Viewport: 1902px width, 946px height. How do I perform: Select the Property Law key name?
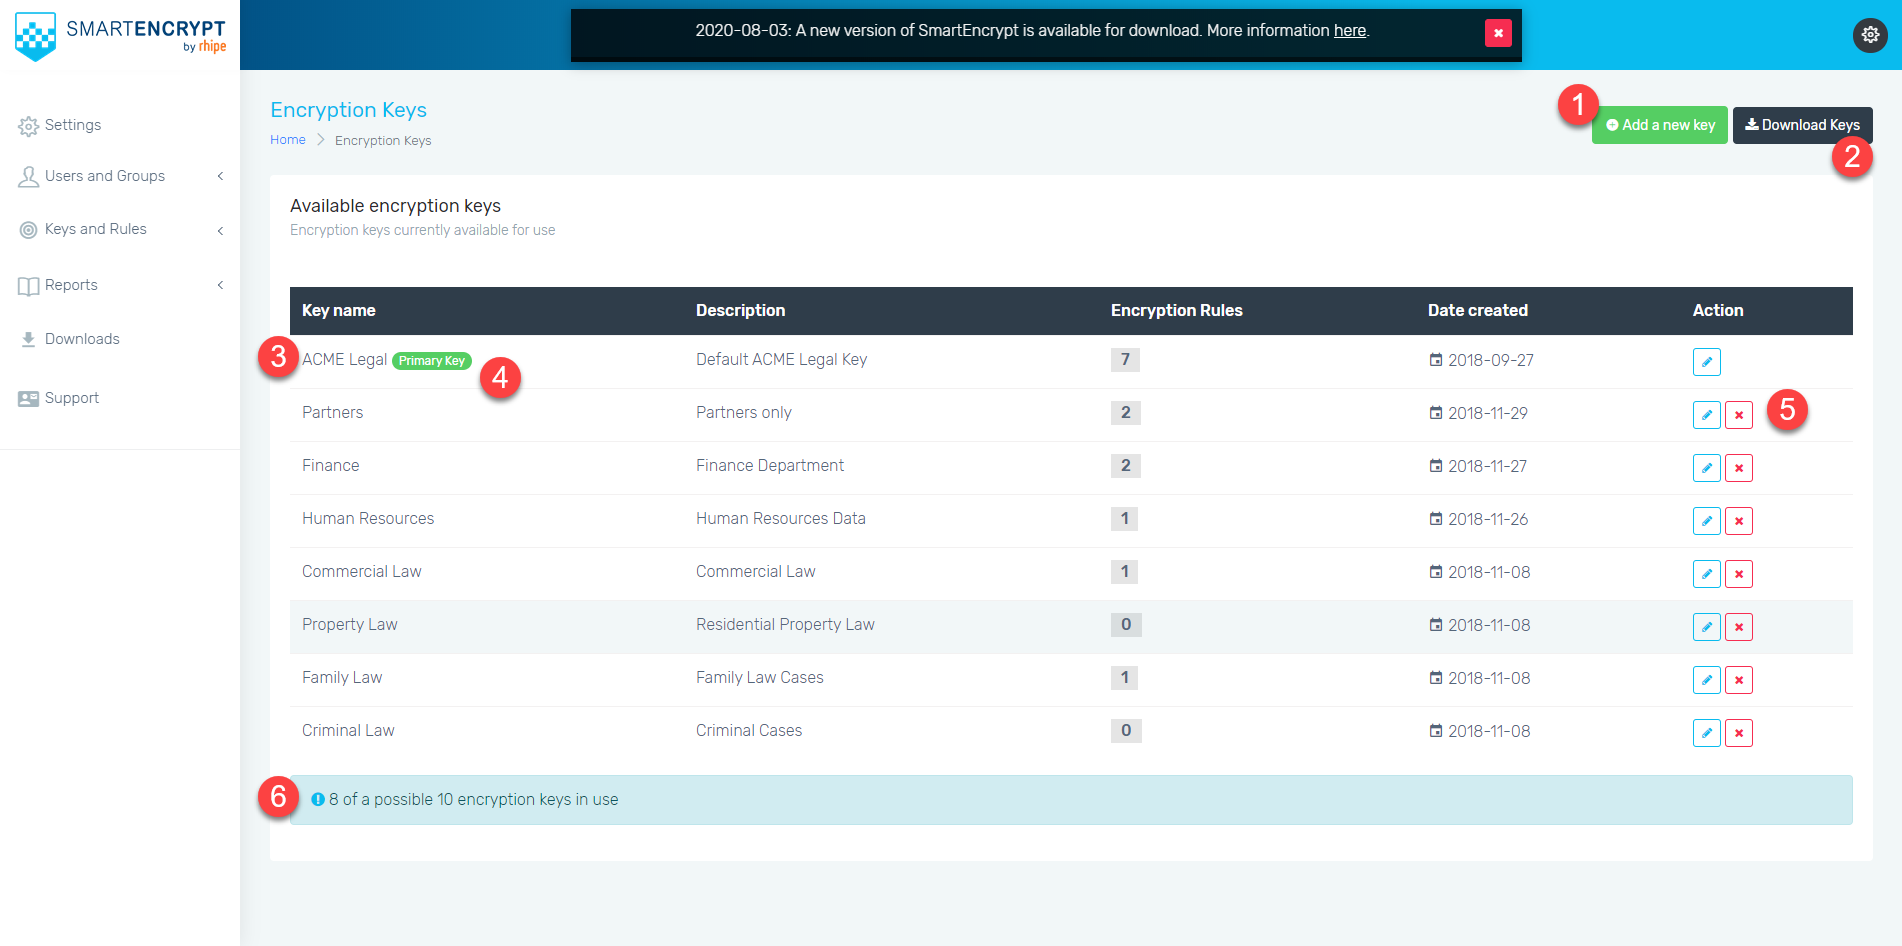349,625
